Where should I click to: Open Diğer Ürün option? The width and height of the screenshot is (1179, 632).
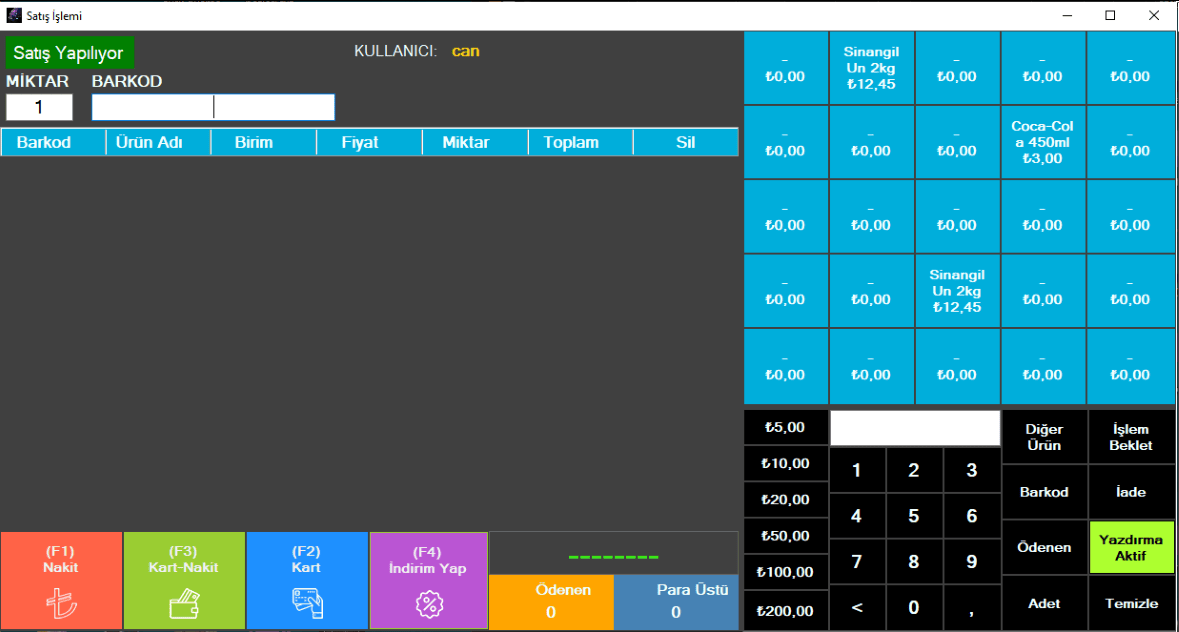tap(1043, 437)
